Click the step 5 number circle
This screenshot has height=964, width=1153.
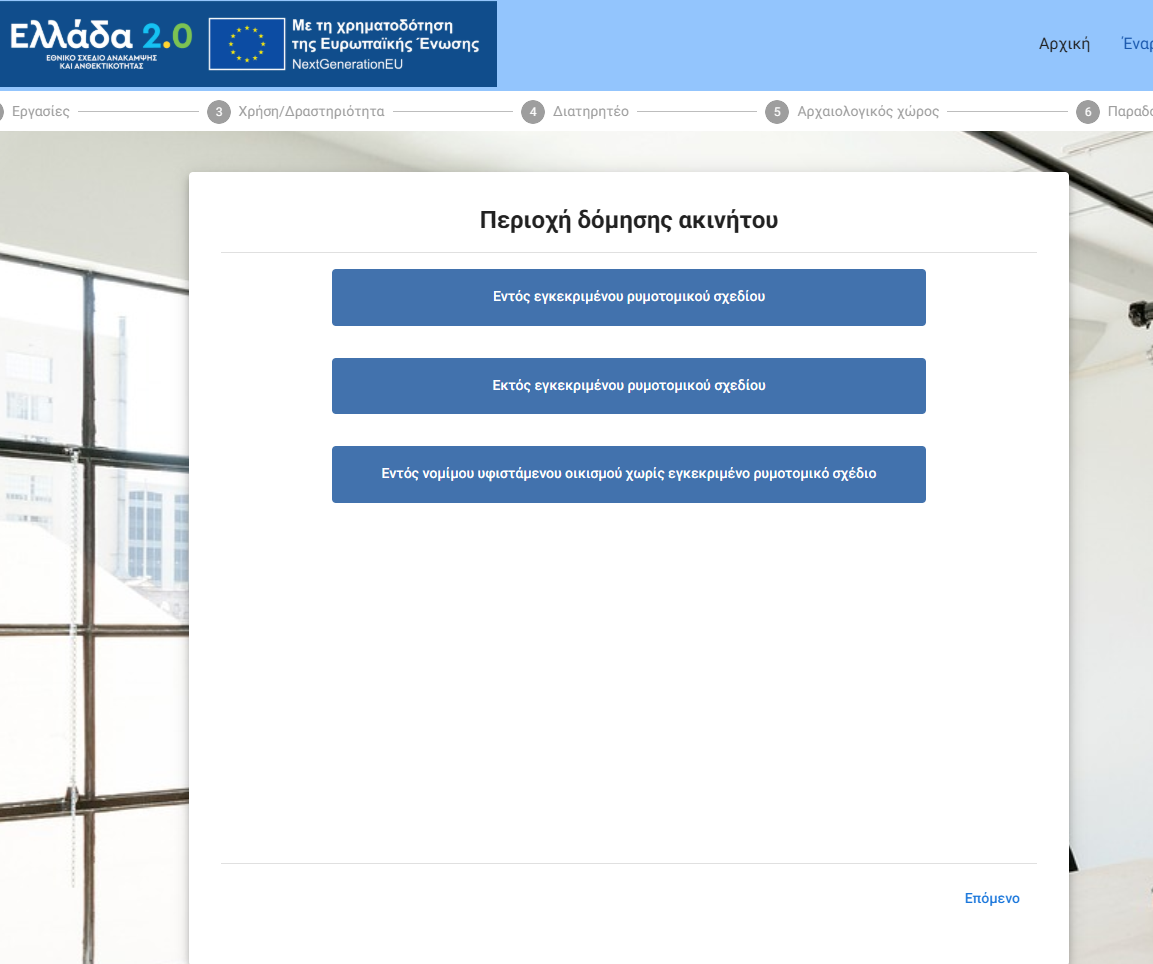(x=777, y=112)
